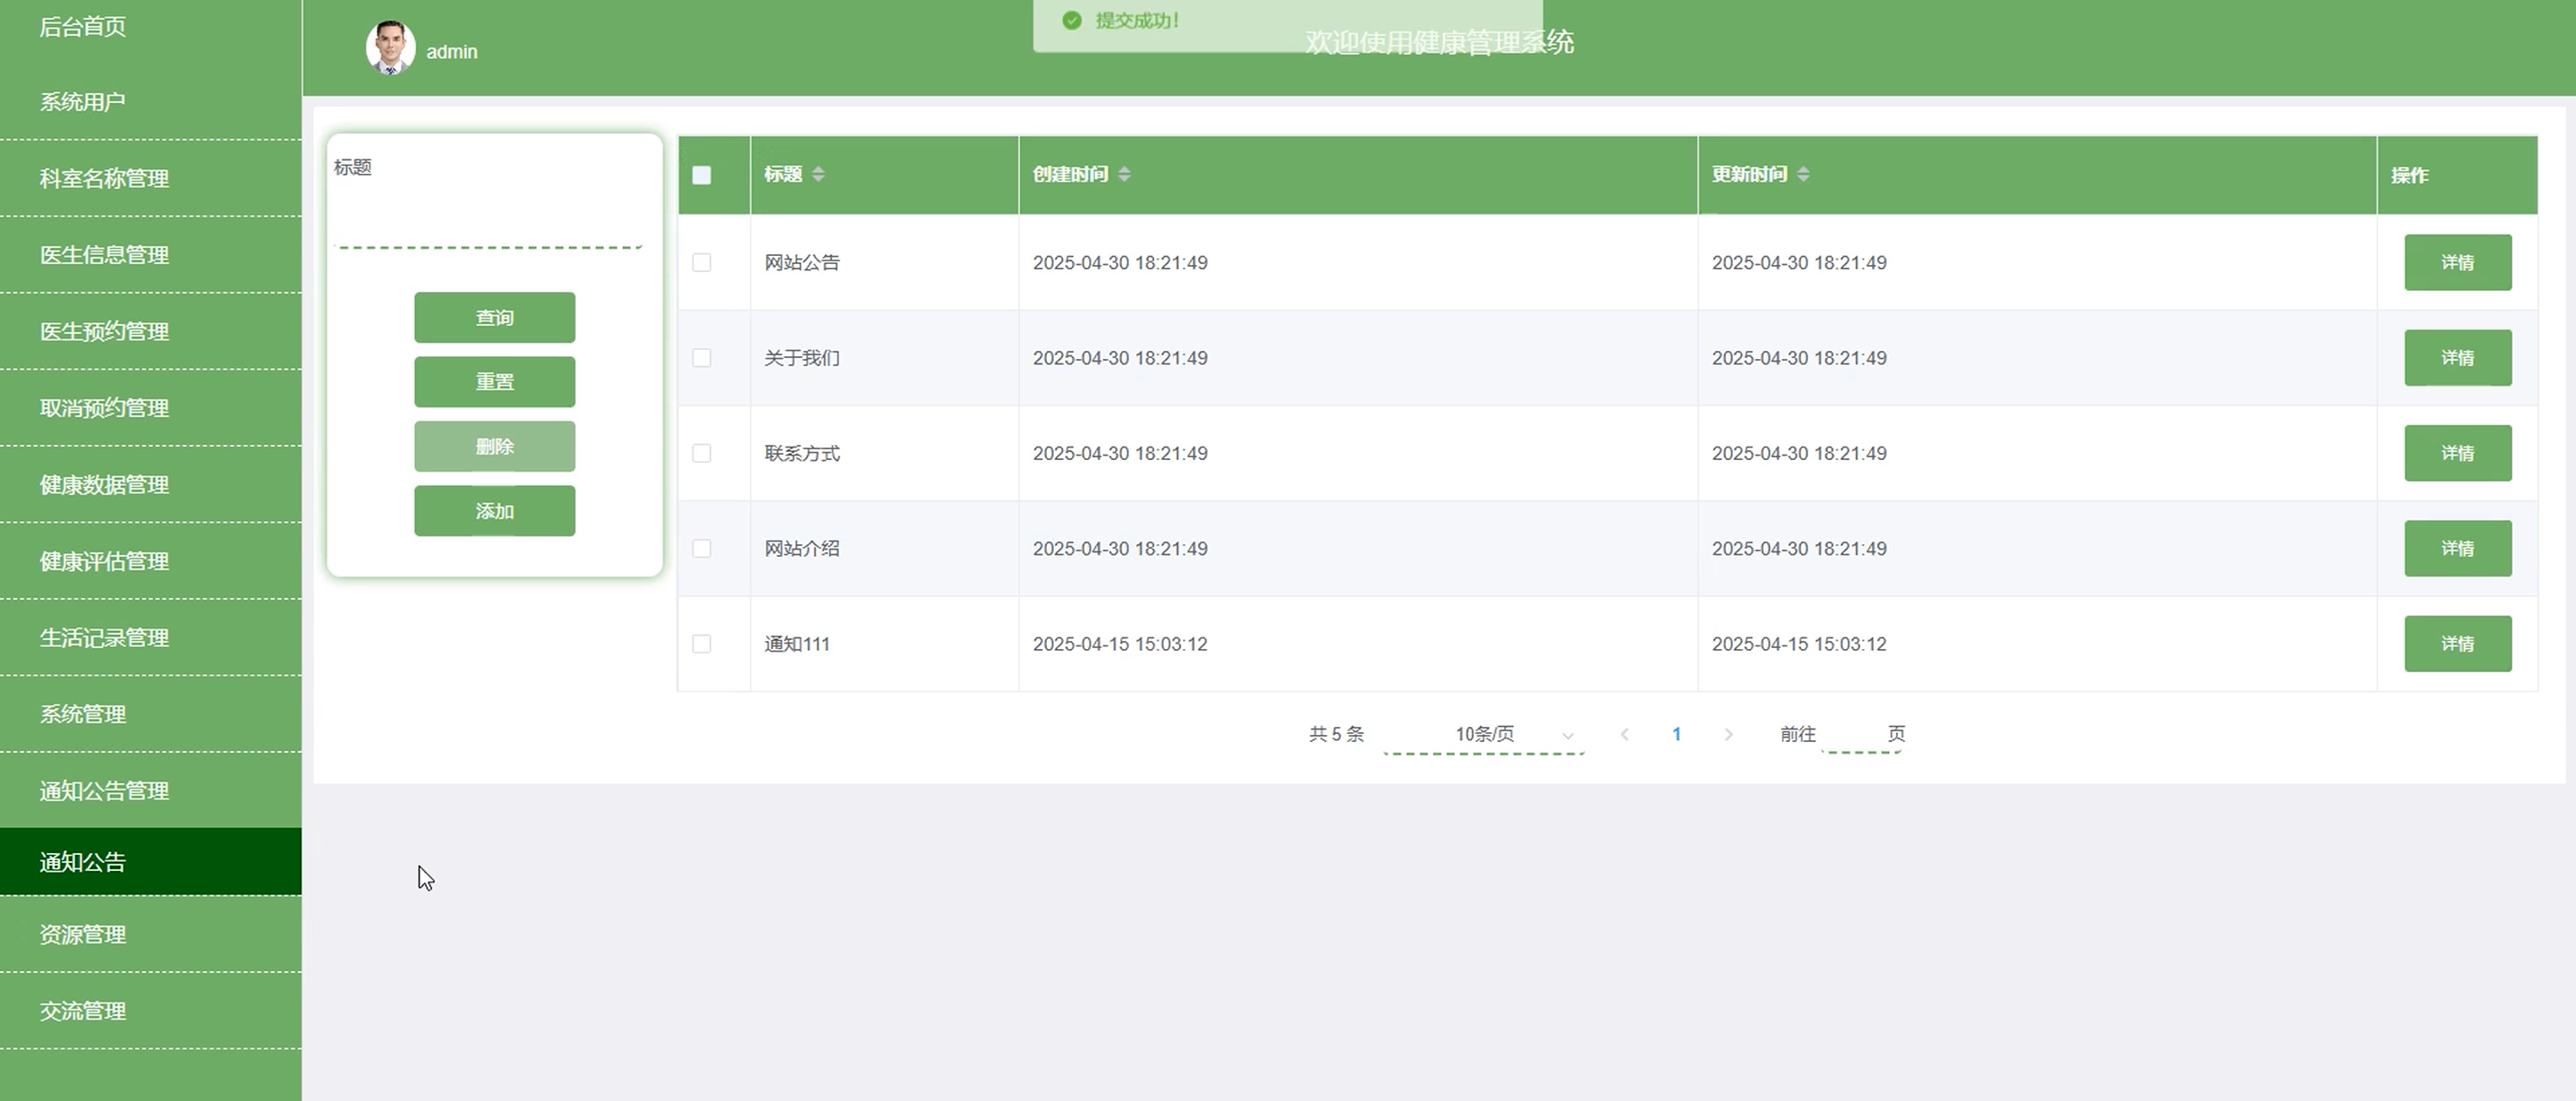2576x1101 pixels.
Task: Open 医生预约管理 in sidebar
Action: point(104,331)
